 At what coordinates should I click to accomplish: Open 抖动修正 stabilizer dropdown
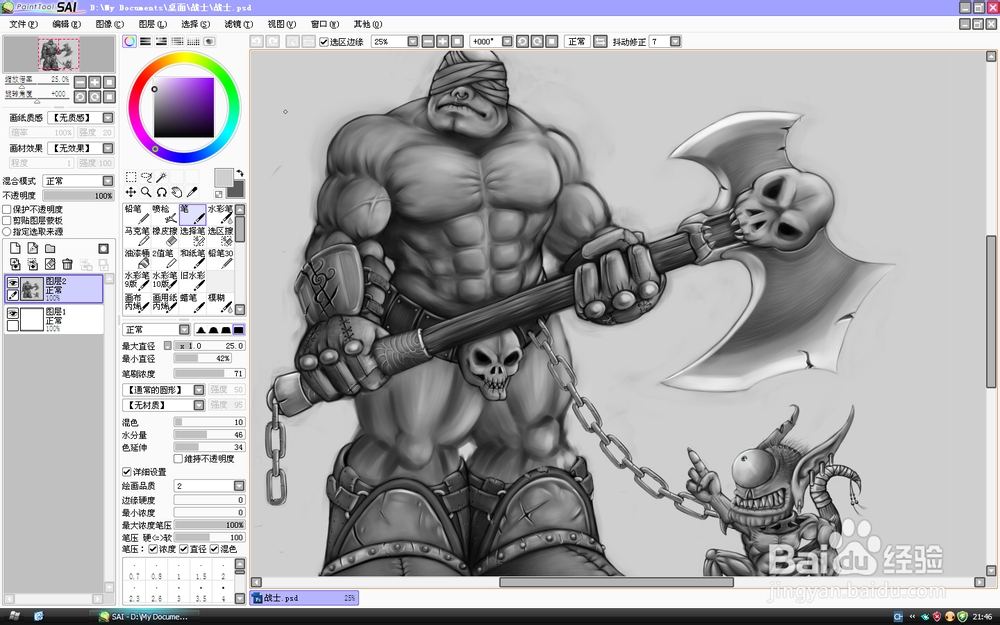pos(675,41)
